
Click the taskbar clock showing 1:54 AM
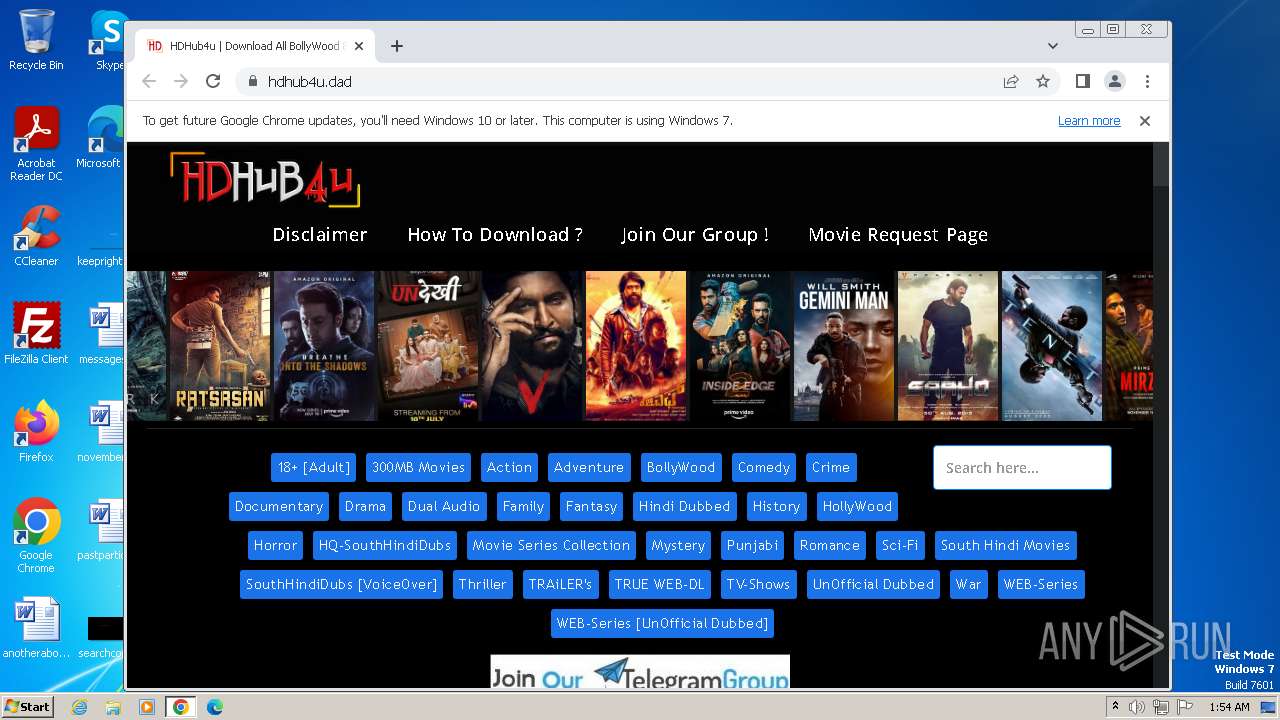point(1229,707)
